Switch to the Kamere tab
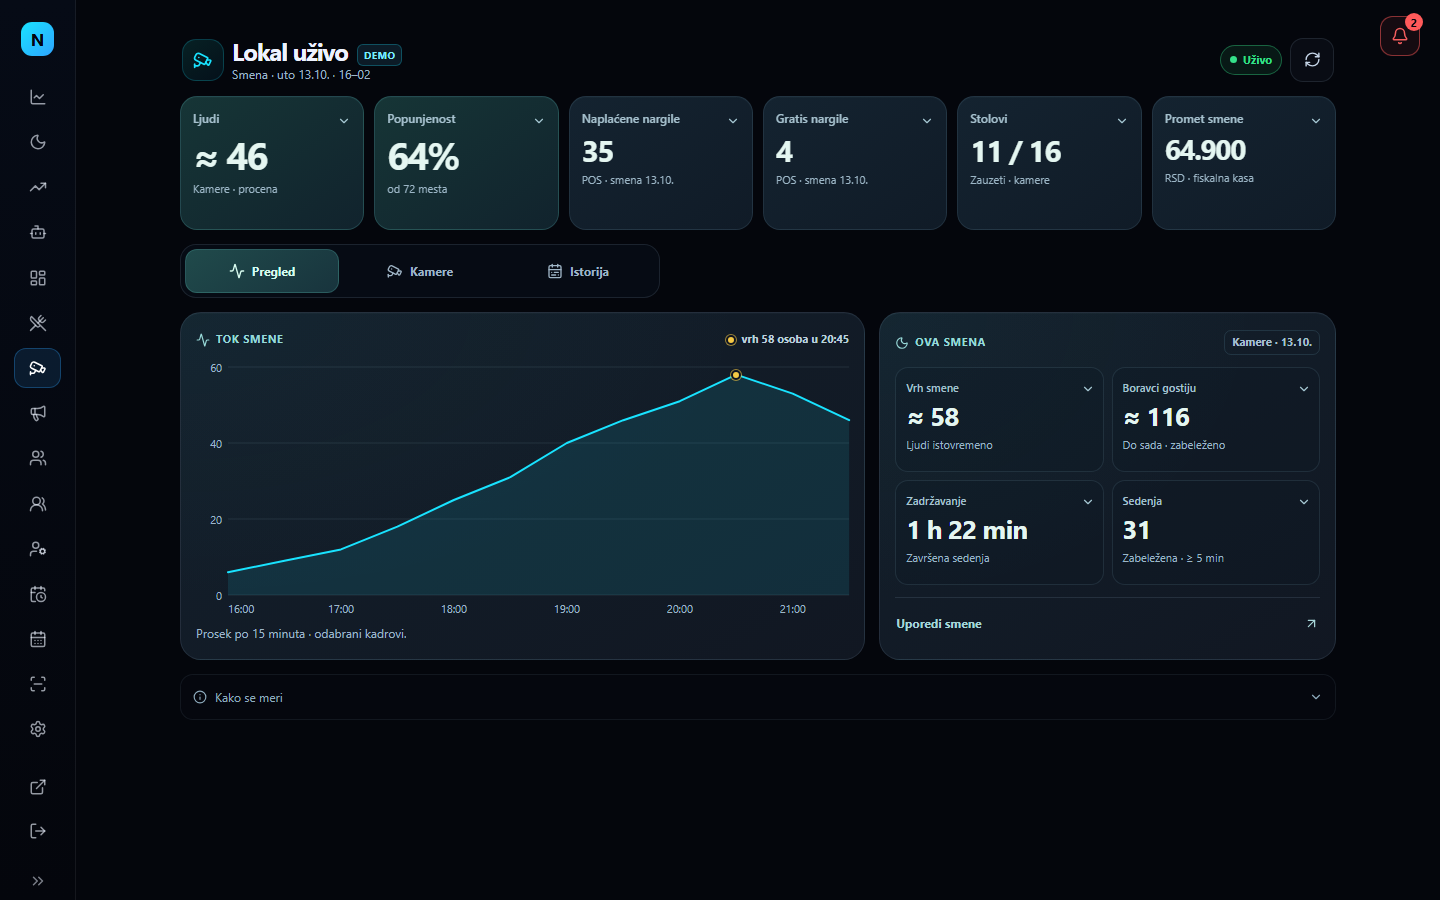Screen dimensions: 1440x900 [x=420, y=271]
